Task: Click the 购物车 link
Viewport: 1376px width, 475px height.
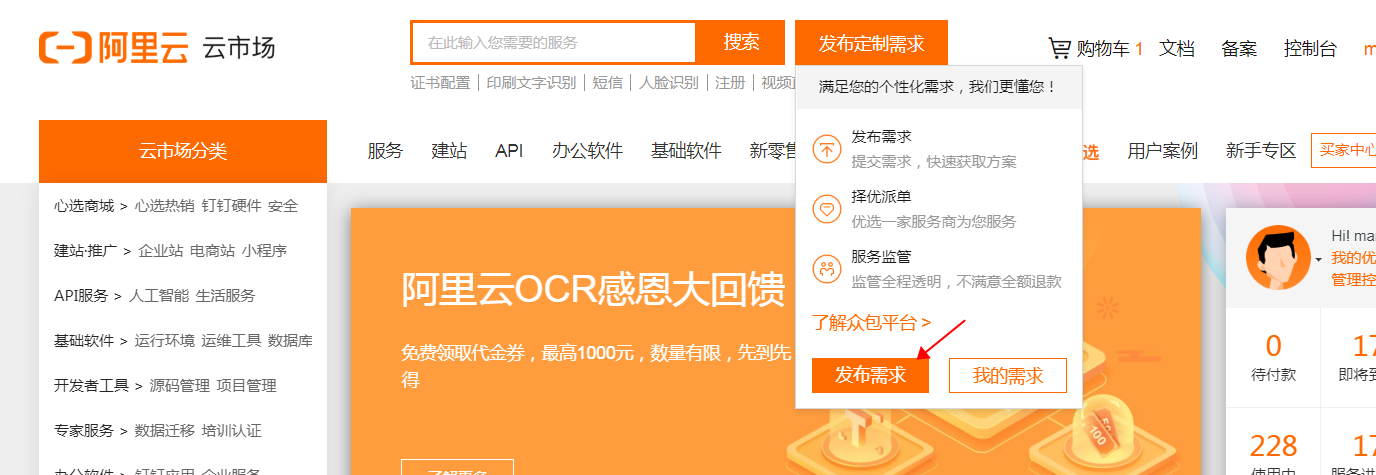Action: click(x=1103, y=48)
